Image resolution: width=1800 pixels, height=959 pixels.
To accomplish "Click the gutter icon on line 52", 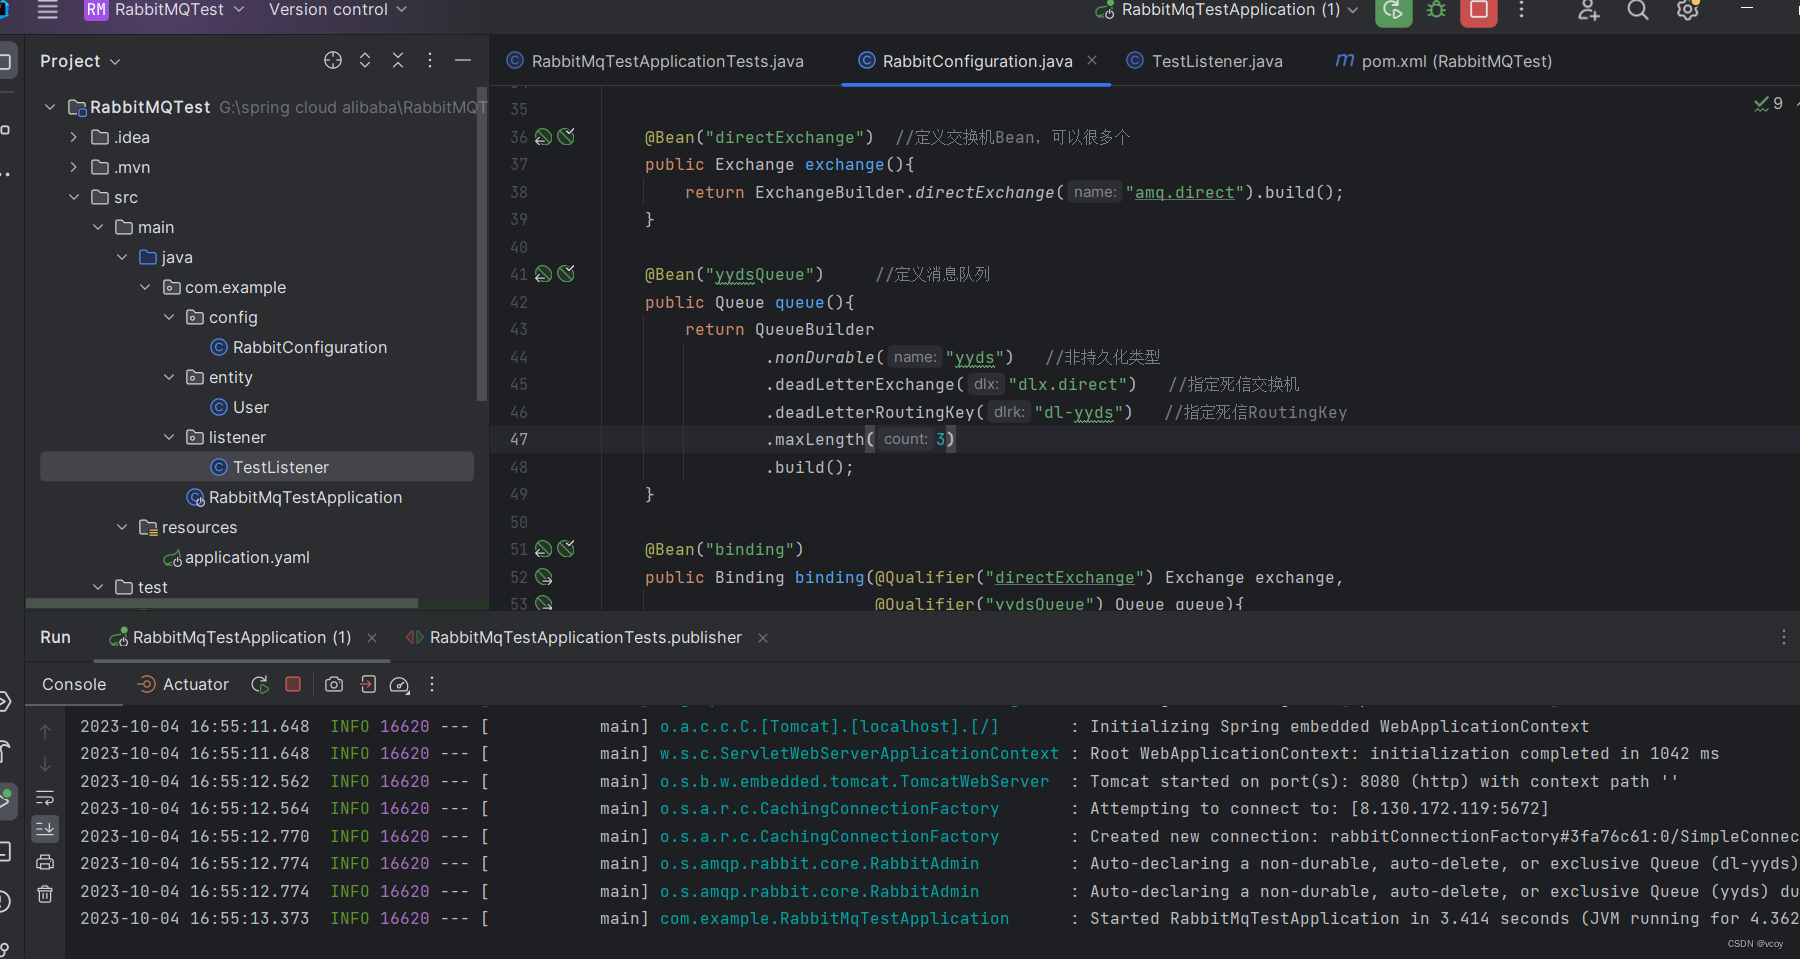I will click(543, 577).
